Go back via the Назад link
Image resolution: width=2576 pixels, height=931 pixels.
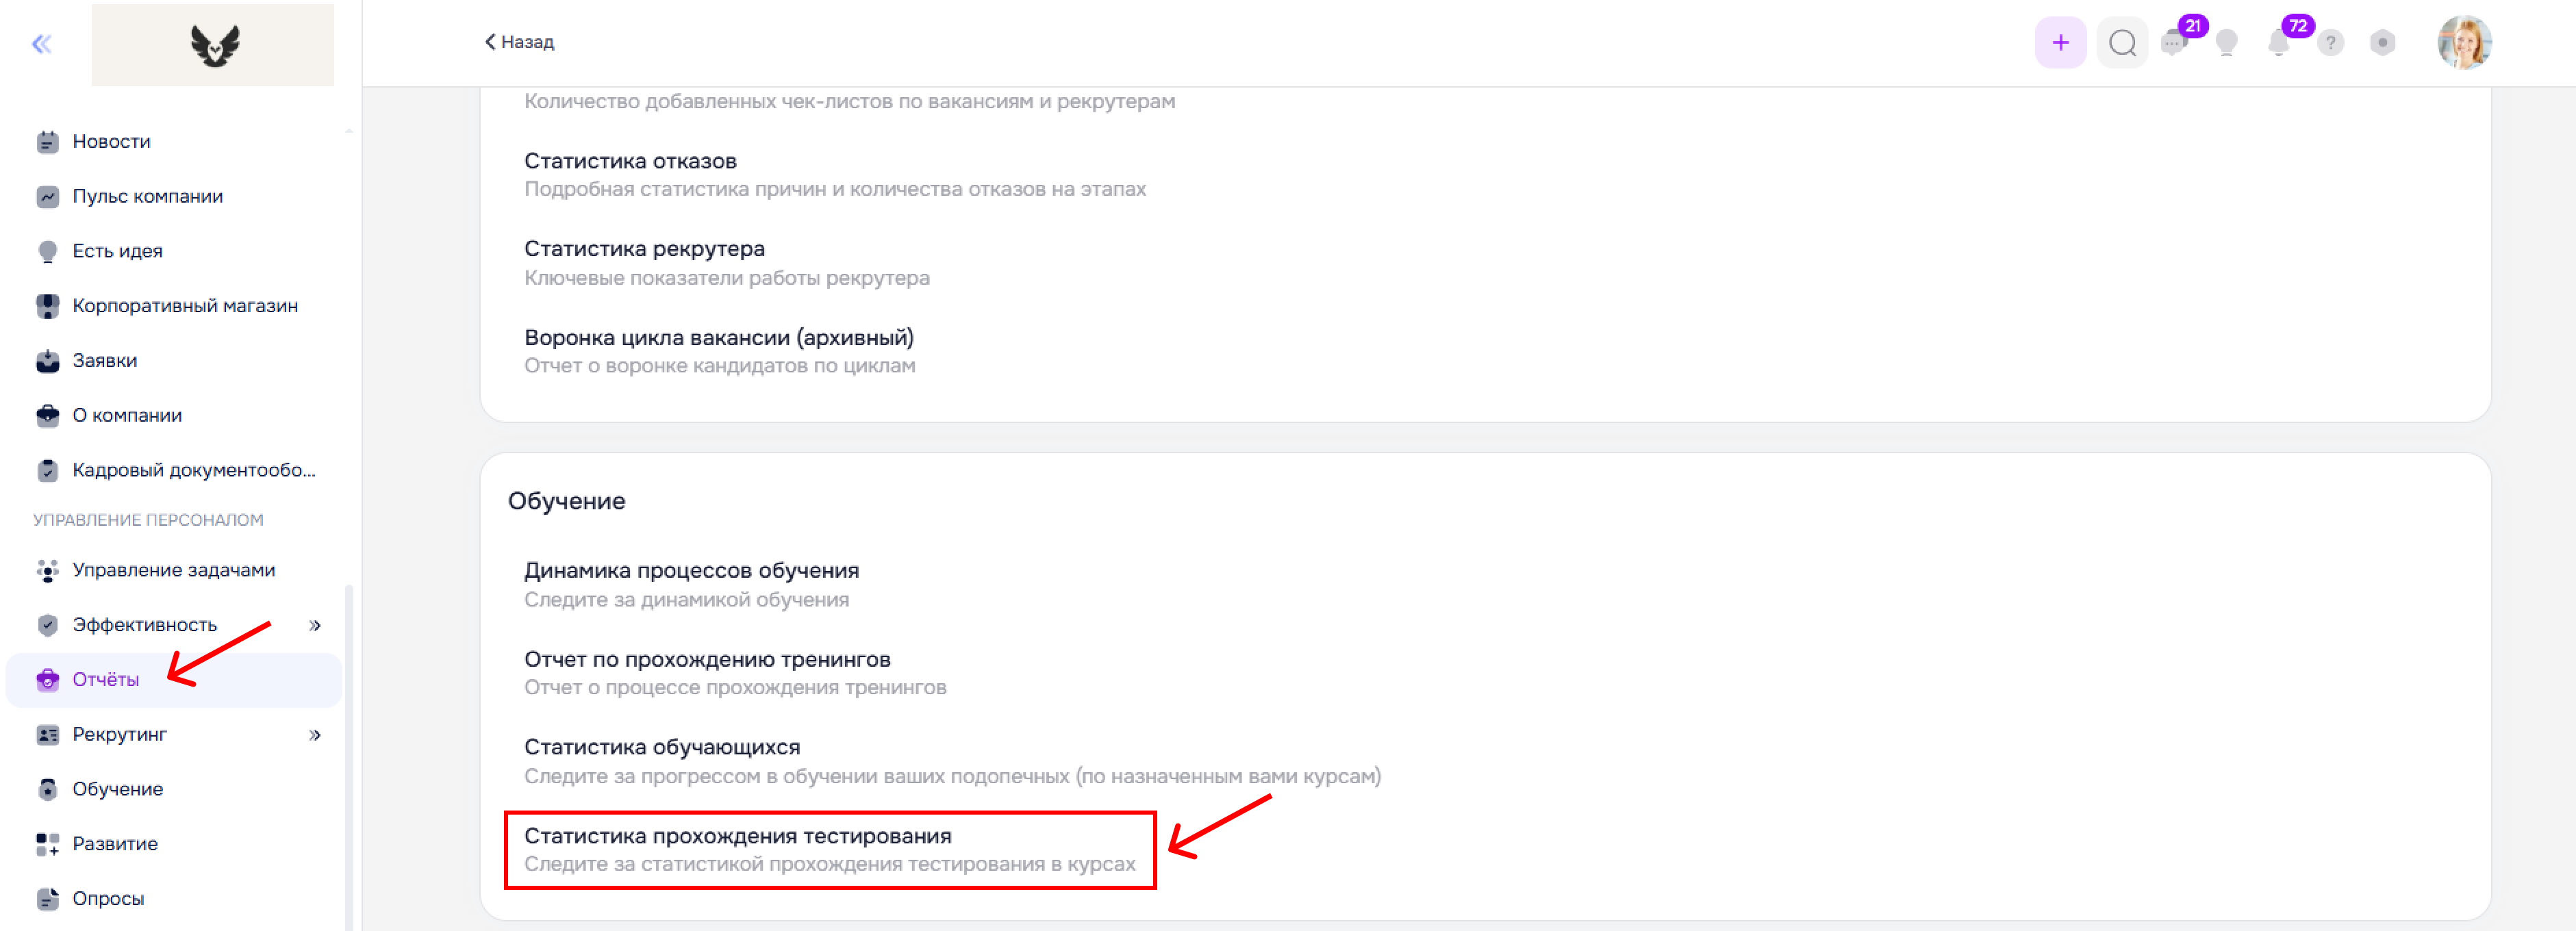click(520, 42)
